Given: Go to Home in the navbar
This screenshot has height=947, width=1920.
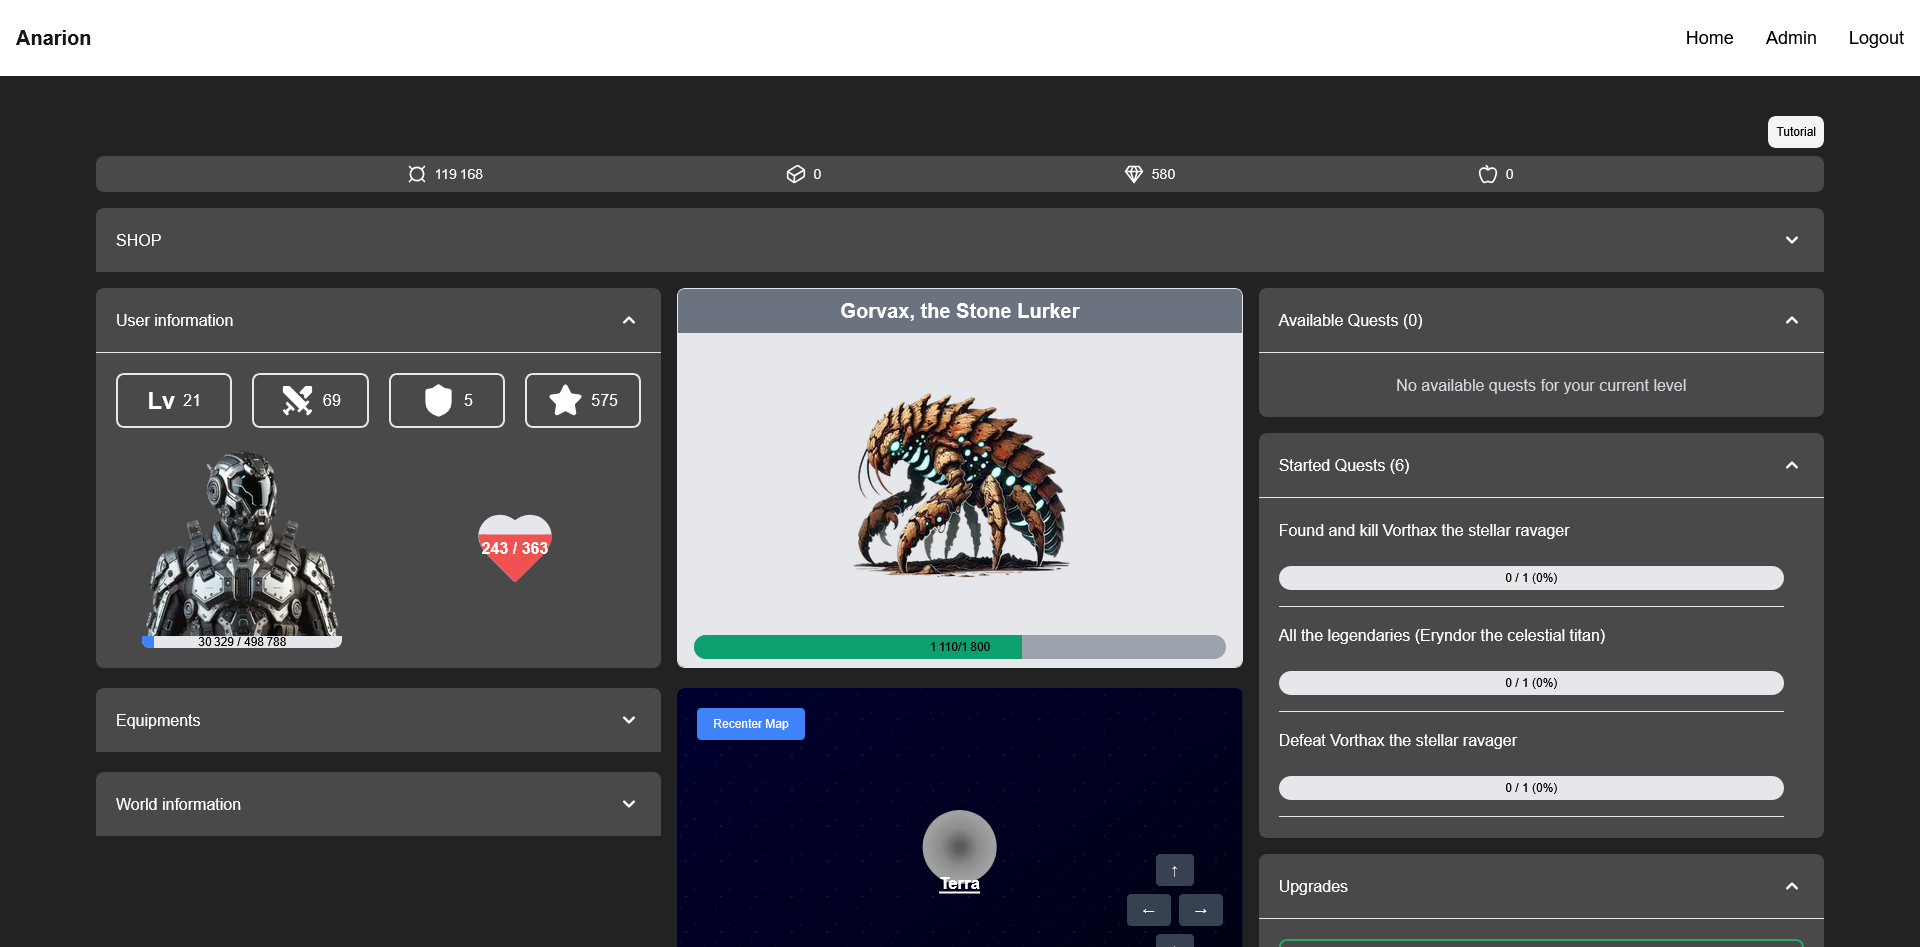Looking at the screenshot, I should 1709,38.
